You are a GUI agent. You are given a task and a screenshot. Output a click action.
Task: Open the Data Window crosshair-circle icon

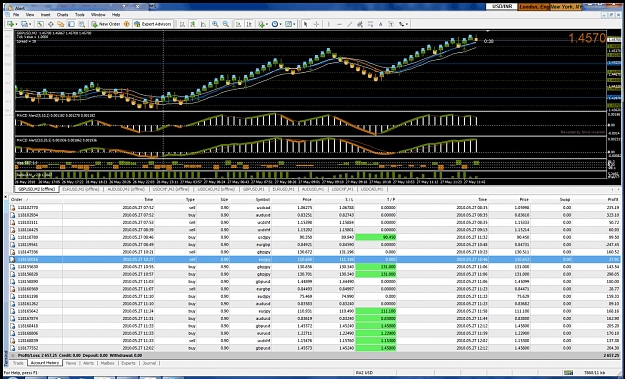point(51,24)
